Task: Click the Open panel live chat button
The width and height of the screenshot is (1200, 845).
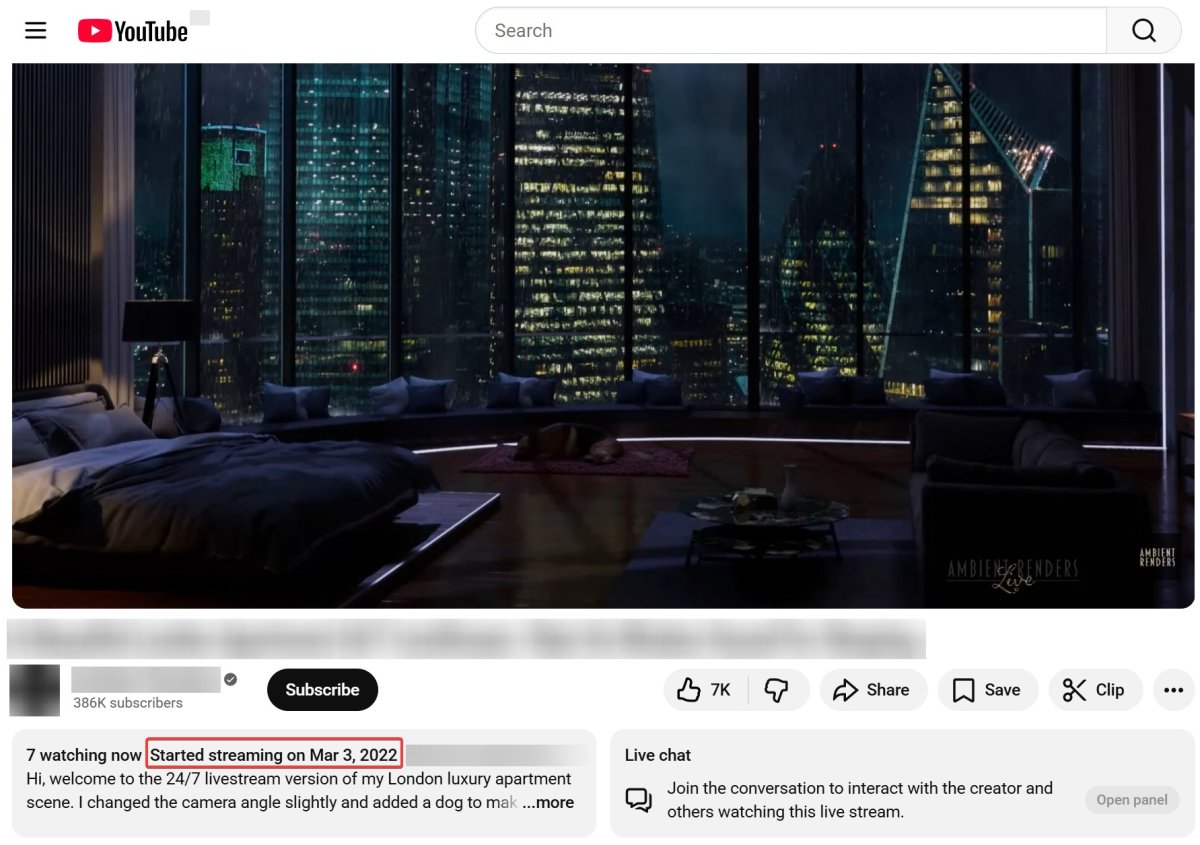Action: point(1131,800)
